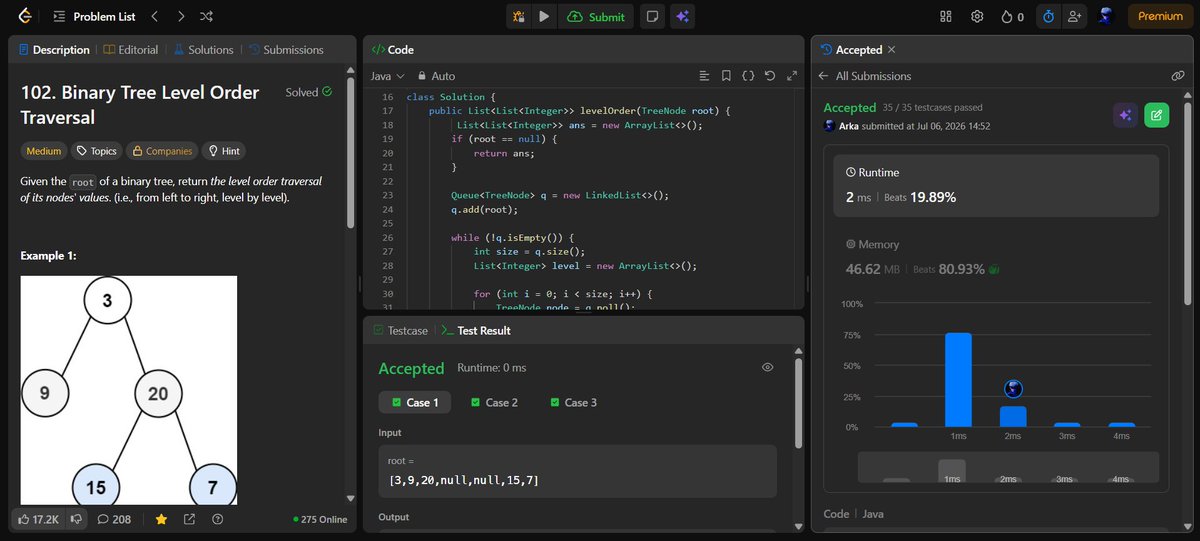This screenshot has height=541, width=1200.
Task: Click the format code lines icon
Action: (704, 76)
